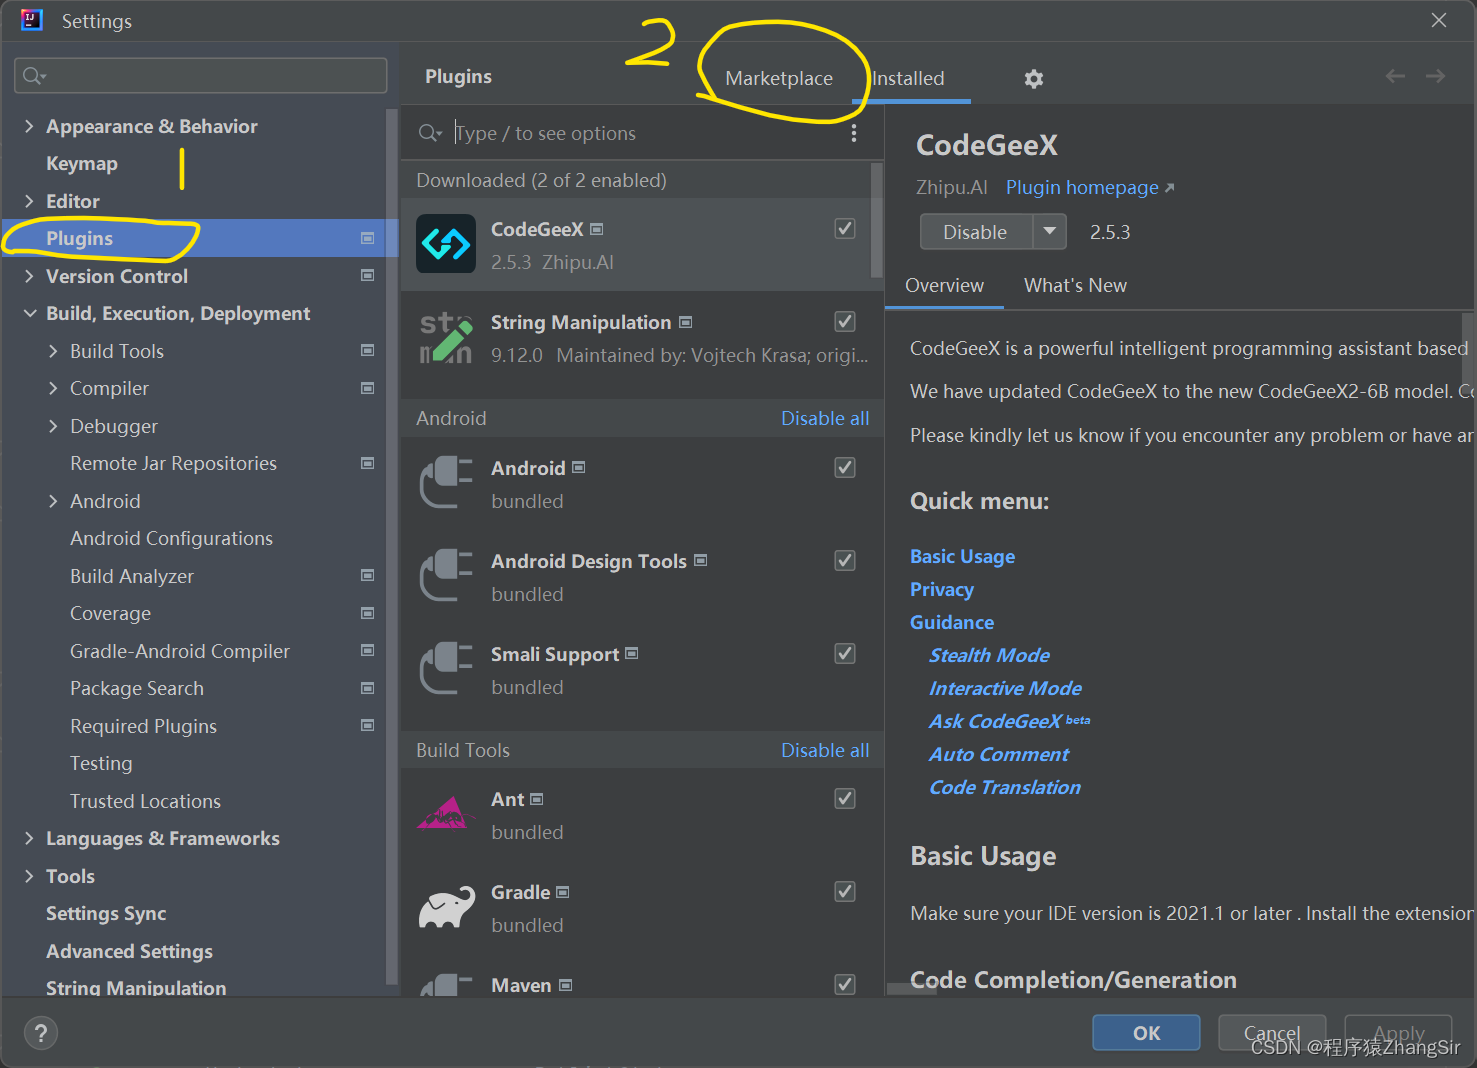Screen dimensions: 1477x1068
Task: Expand the Debugger tree node
Action: point(53,426)
